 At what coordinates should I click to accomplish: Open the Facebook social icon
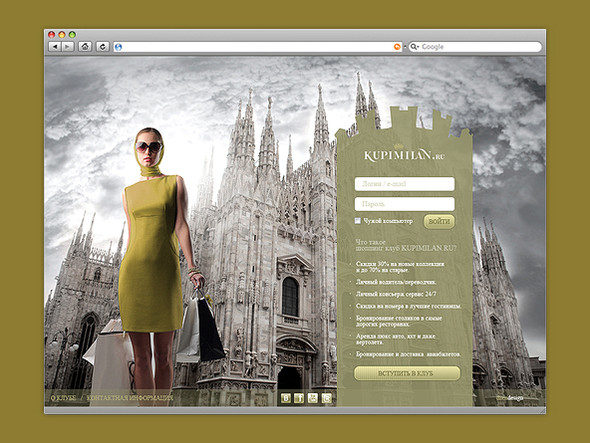[x=299, y=398]
